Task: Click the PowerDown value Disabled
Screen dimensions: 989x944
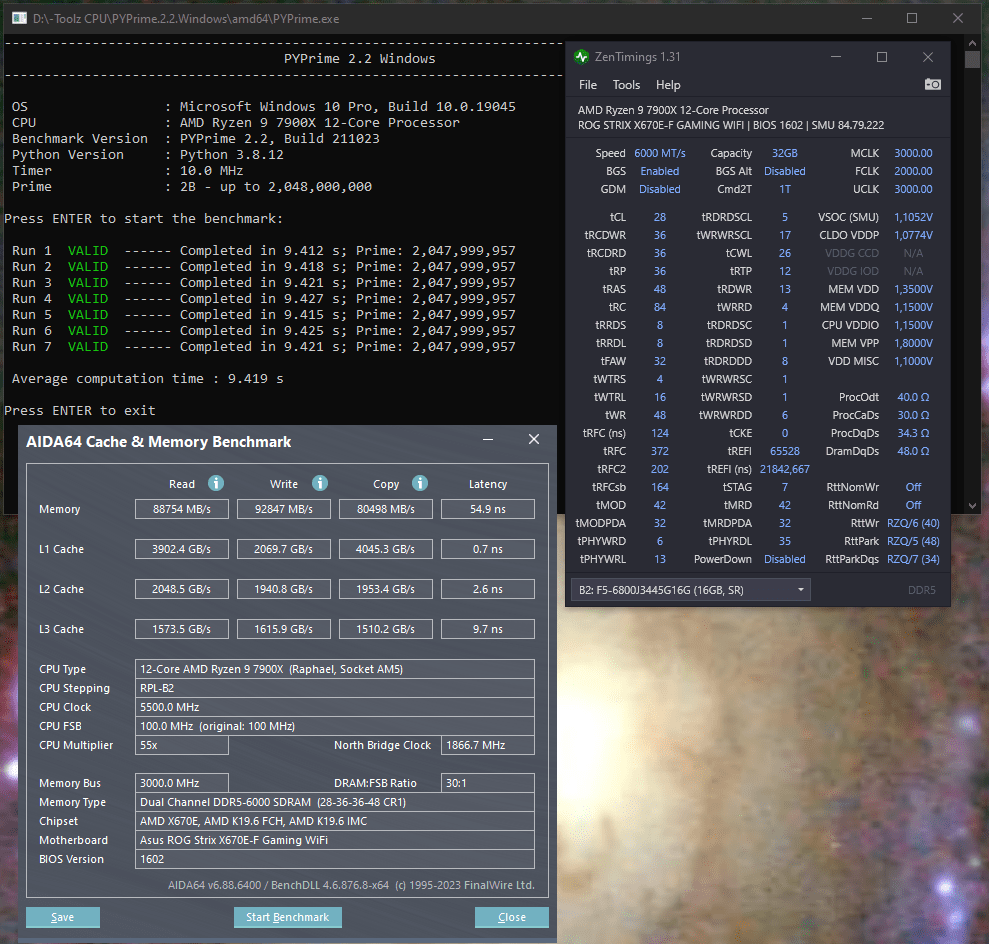Action: click(x=785, y=559)
